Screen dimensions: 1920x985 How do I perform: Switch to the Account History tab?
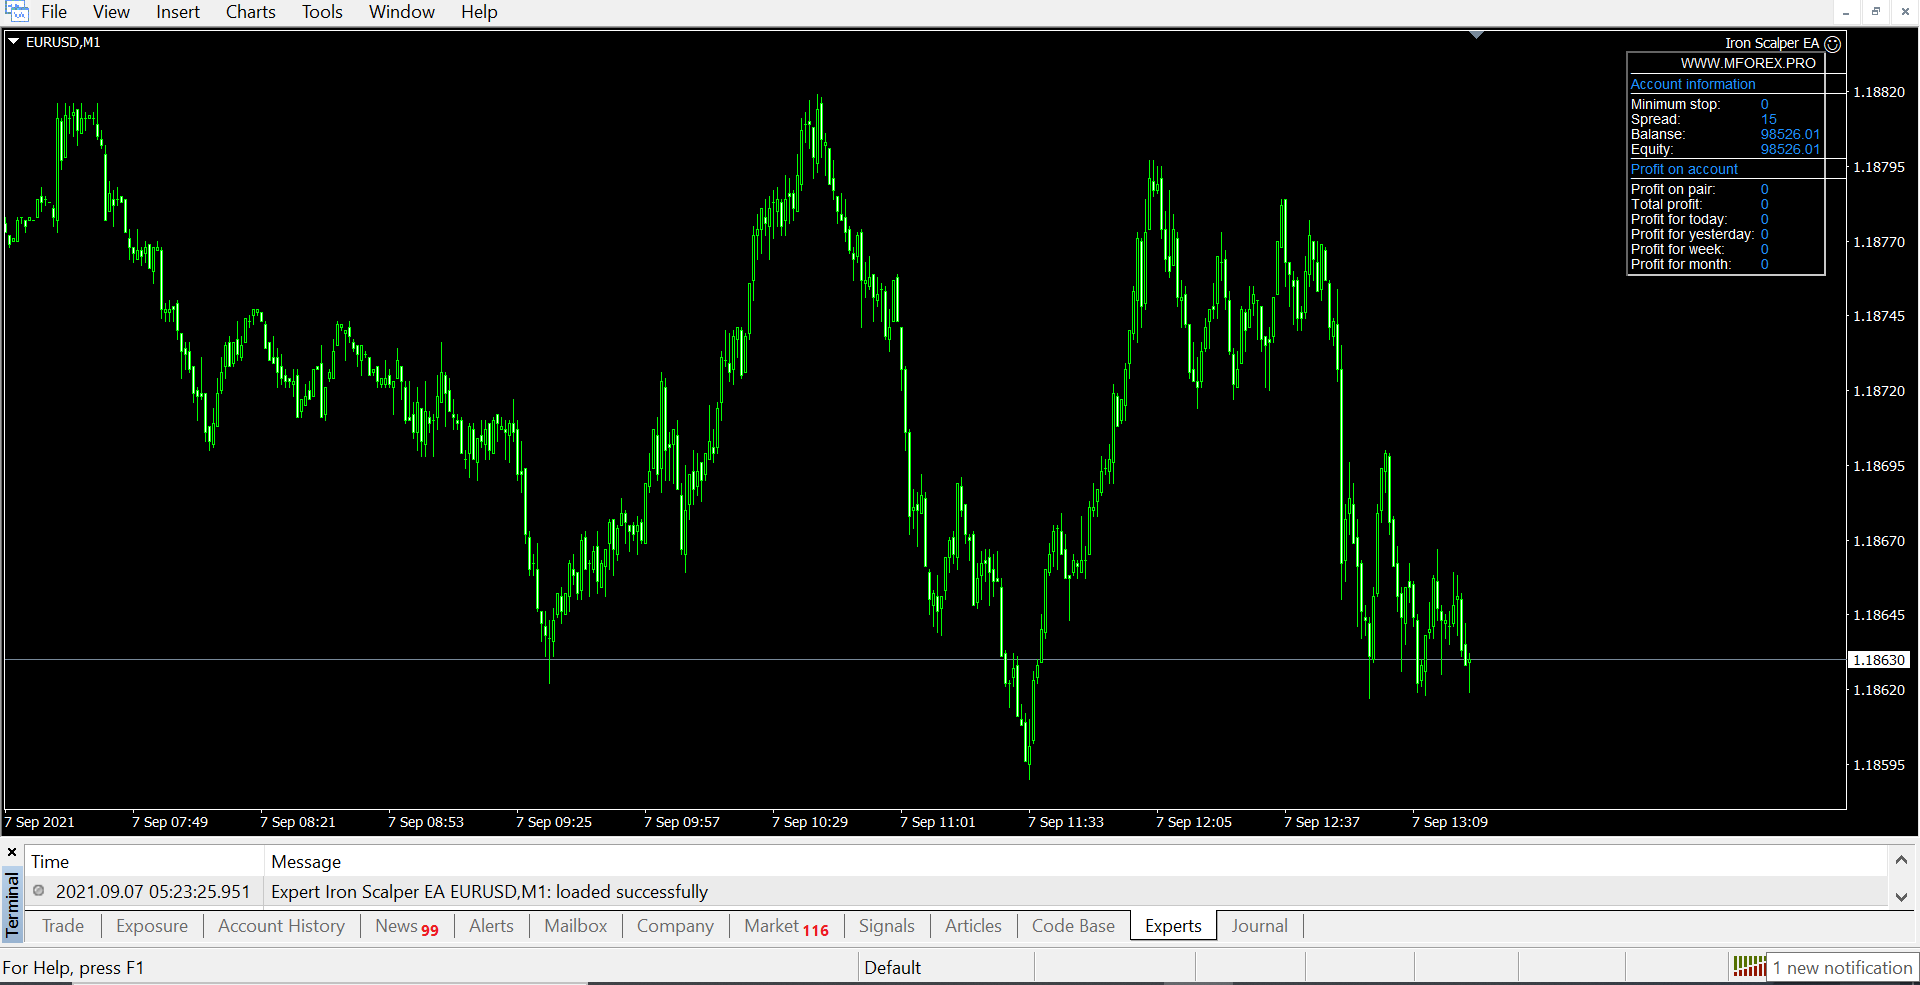281,926
